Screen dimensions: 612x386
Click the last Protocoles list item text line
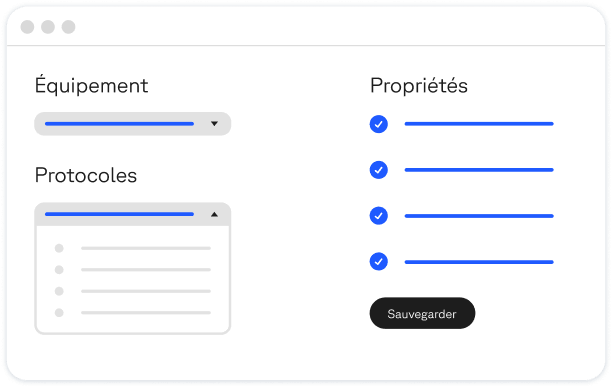[x=146, y=313]
